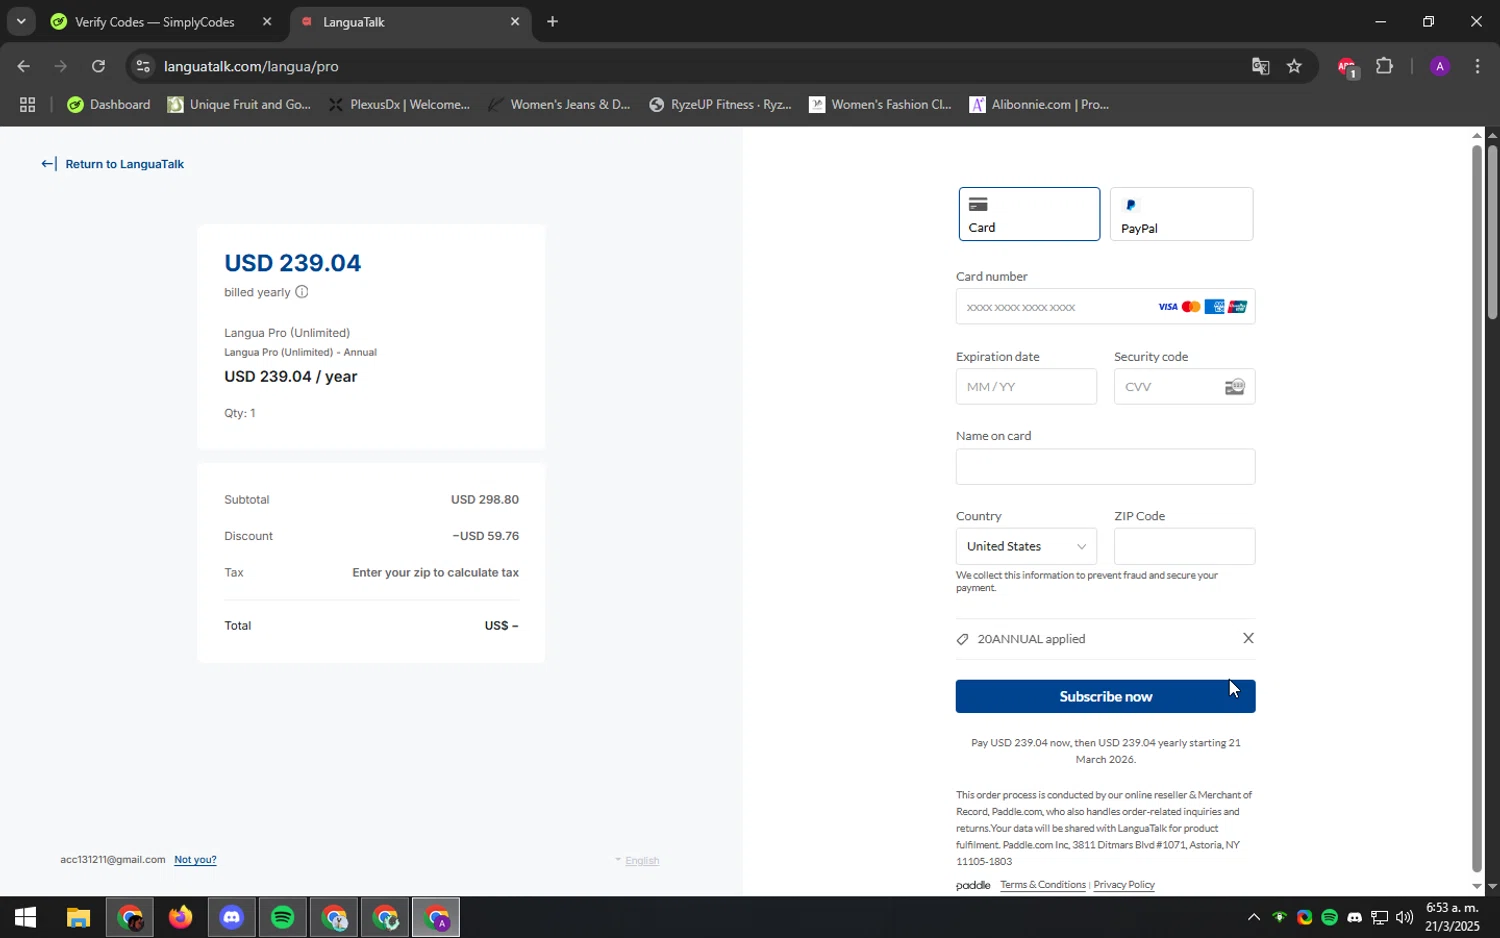Select the PayPal payment method

[x=1181, y=214]
